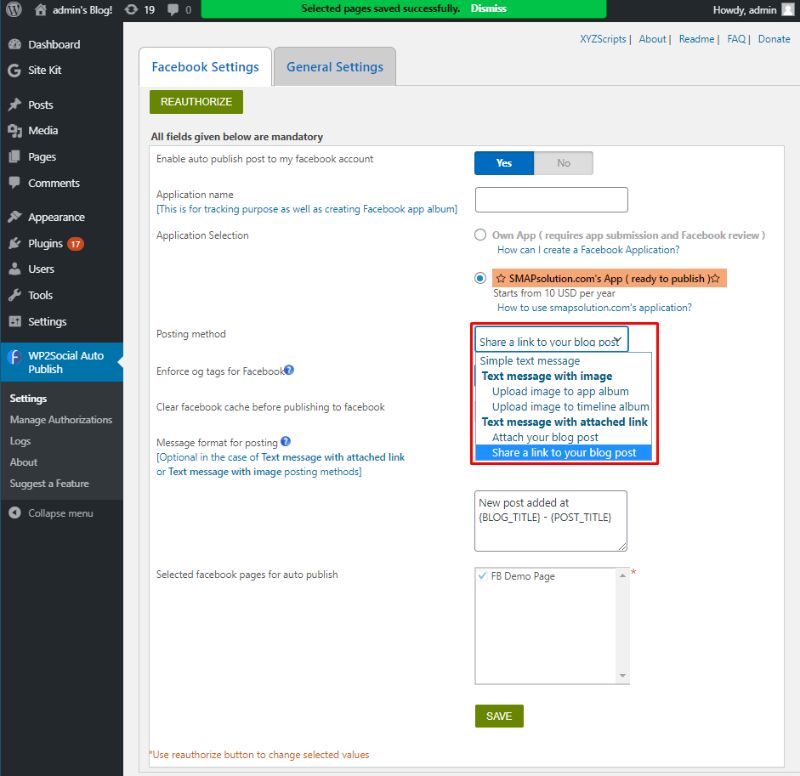Image resolution: width=800 pixels, height=776 pixels.
Task: Click the Dashboard gauge icon
Action: pyautogui.click(x=15, y=44)
